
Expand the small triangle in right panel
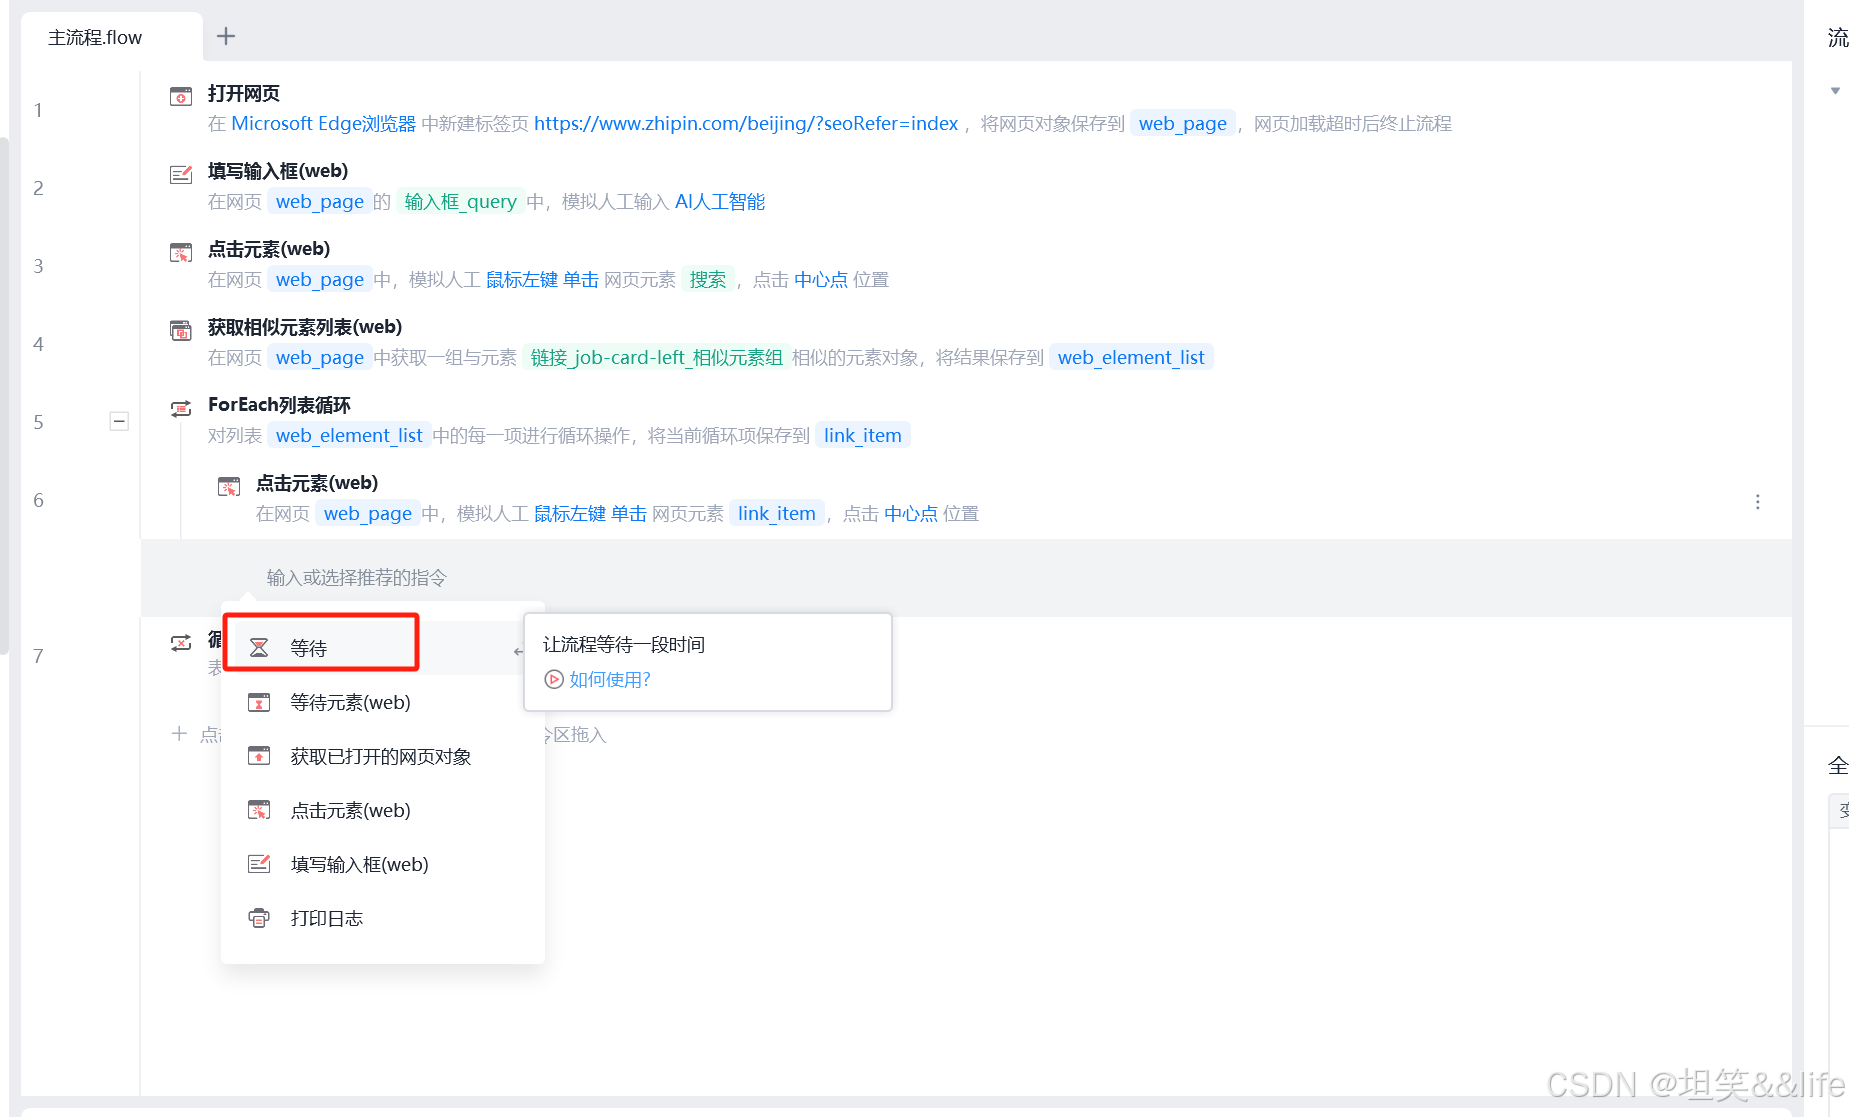point(1835,91)
